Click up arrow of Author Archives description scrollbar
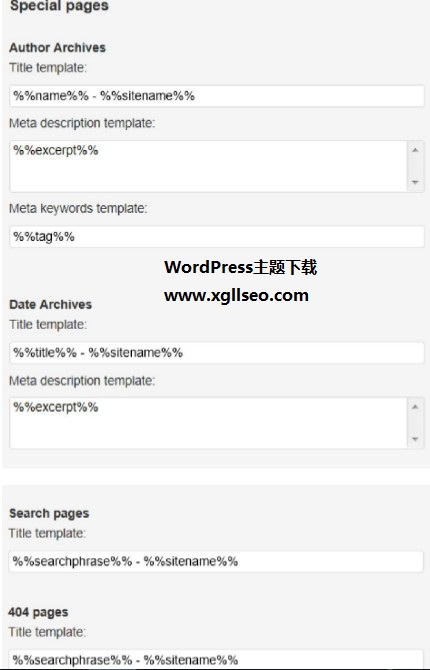Viewport: 430px width, 670px height. [x=415, y=150]
